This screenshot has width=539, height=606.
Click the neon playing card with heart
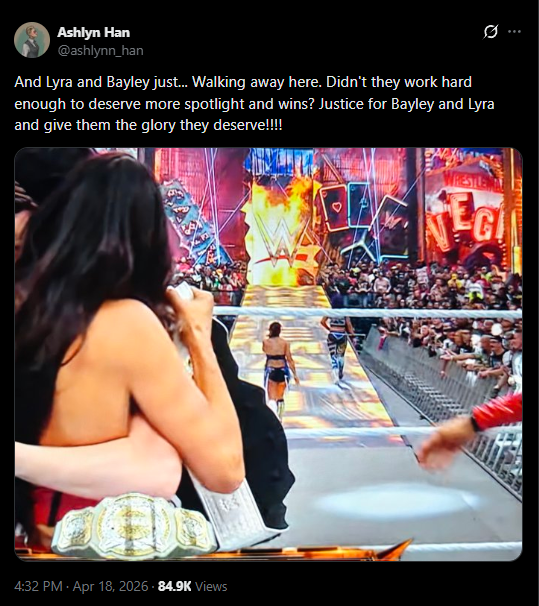(335, 209)
